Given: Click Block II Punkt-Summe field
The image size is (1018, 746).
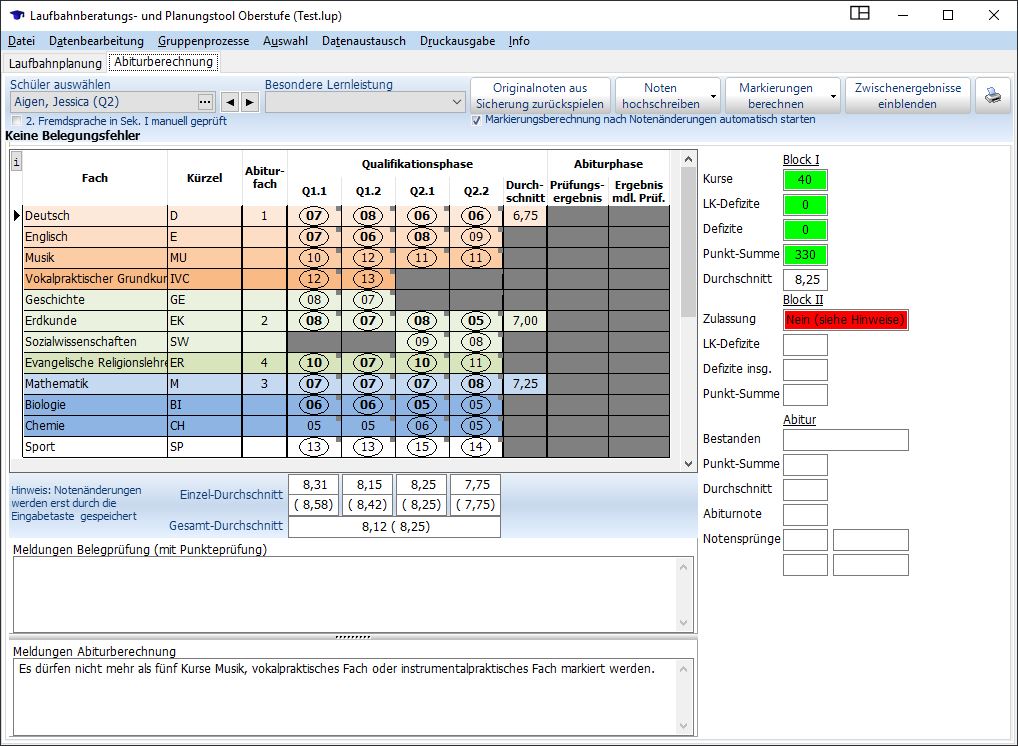Looking at the screenshot, I should [x=805, y=394].
